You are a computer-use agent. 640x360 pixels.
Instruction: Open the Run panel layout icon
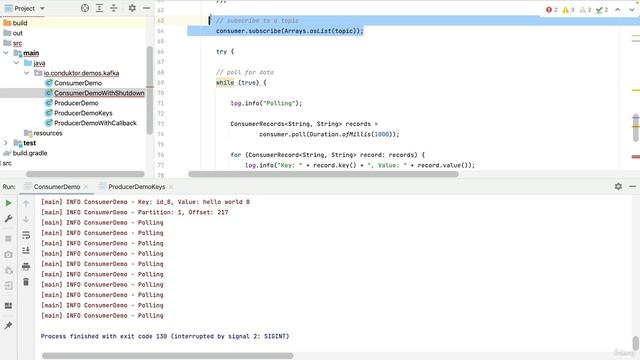pos(8,306)
